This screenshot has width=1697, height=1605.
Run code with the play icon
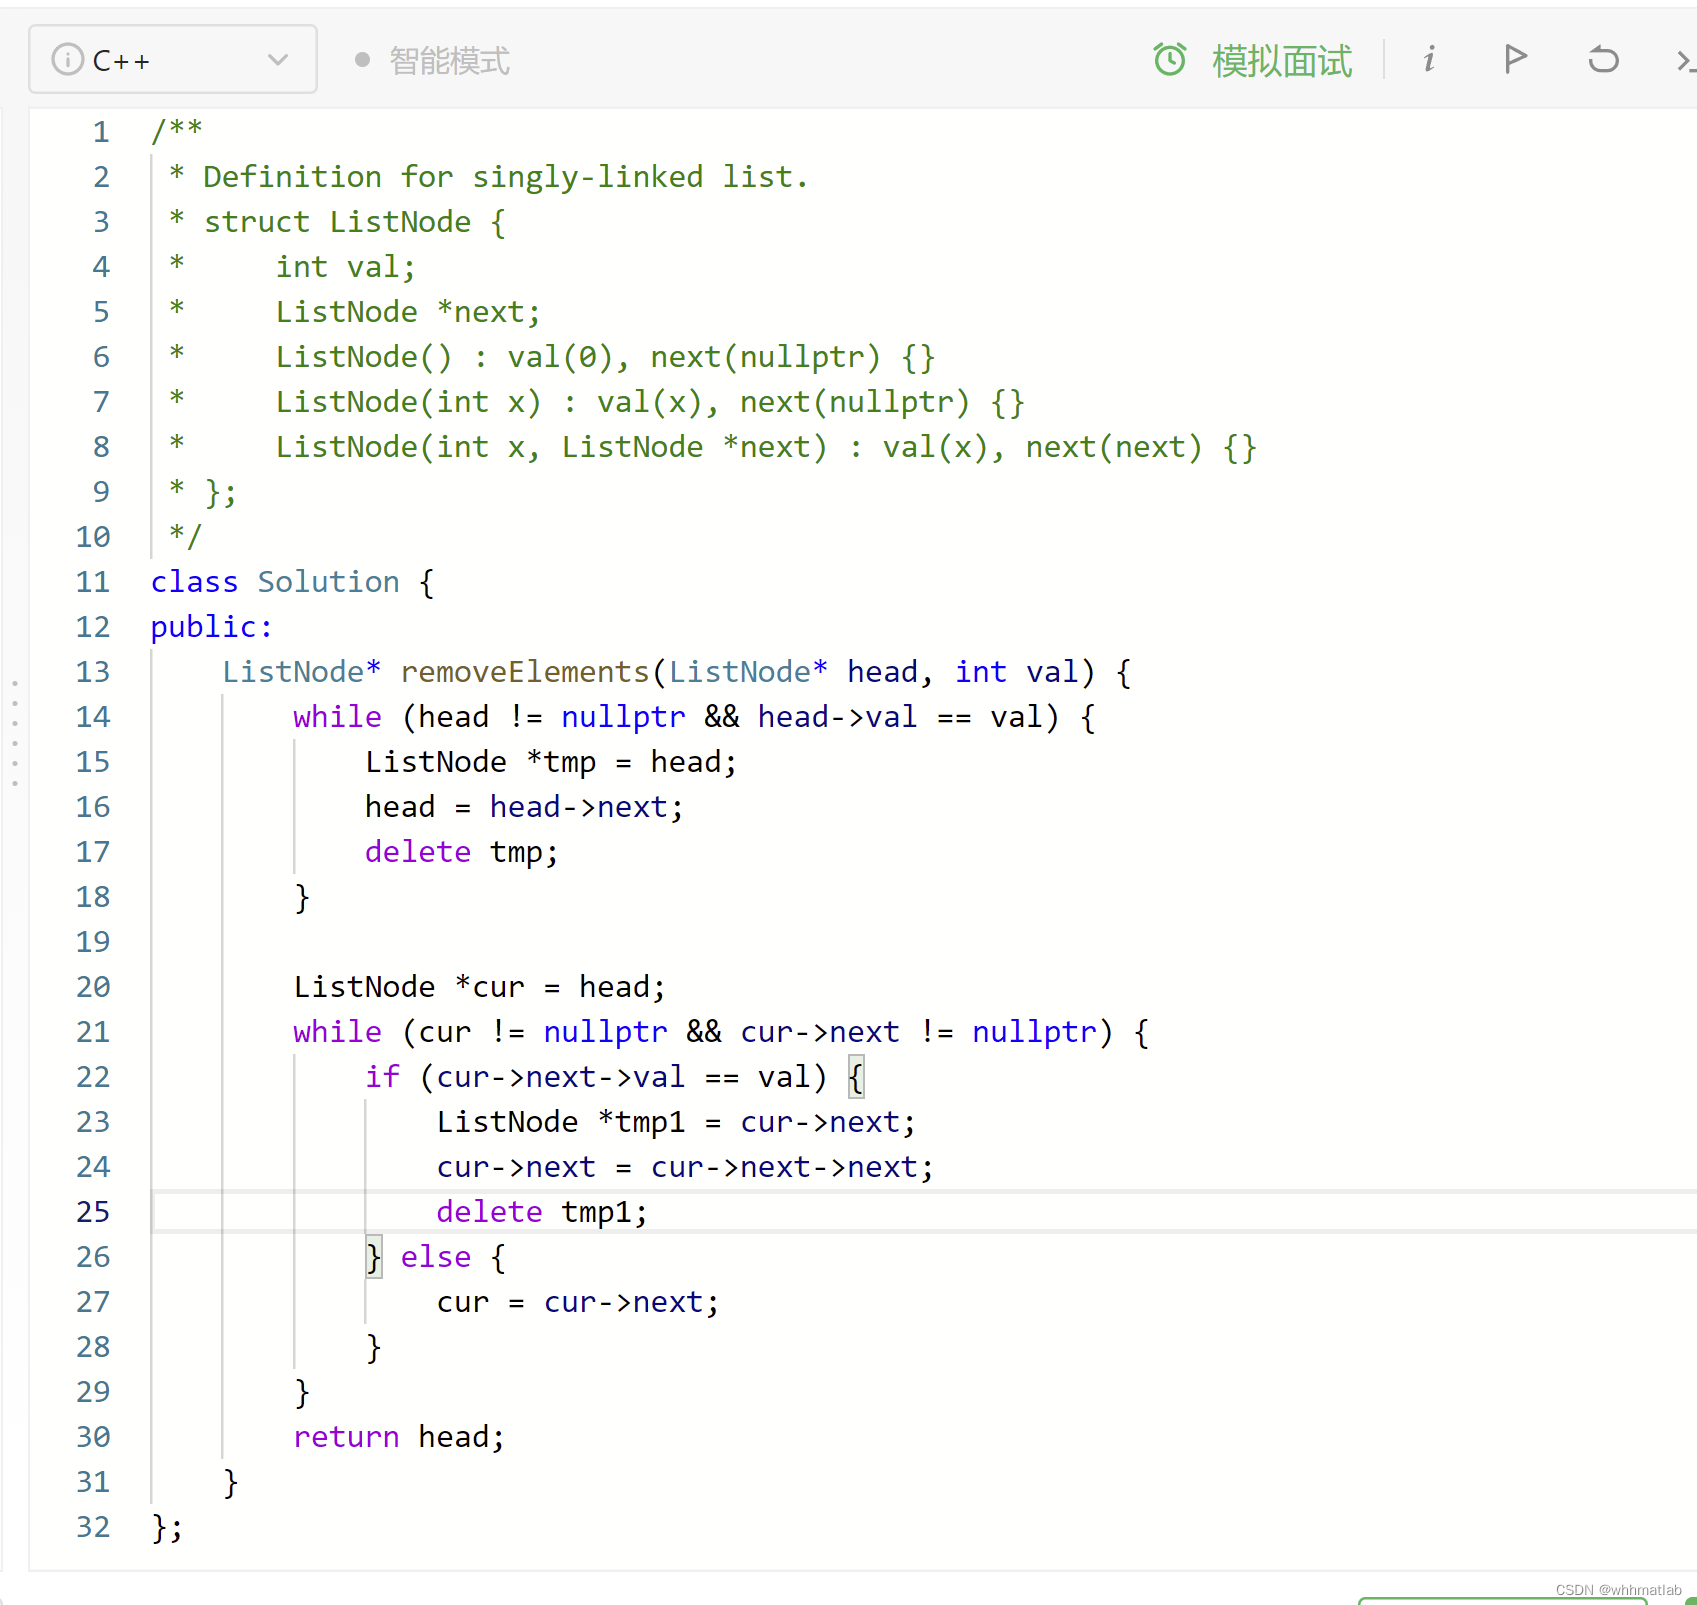[1515, 60]
